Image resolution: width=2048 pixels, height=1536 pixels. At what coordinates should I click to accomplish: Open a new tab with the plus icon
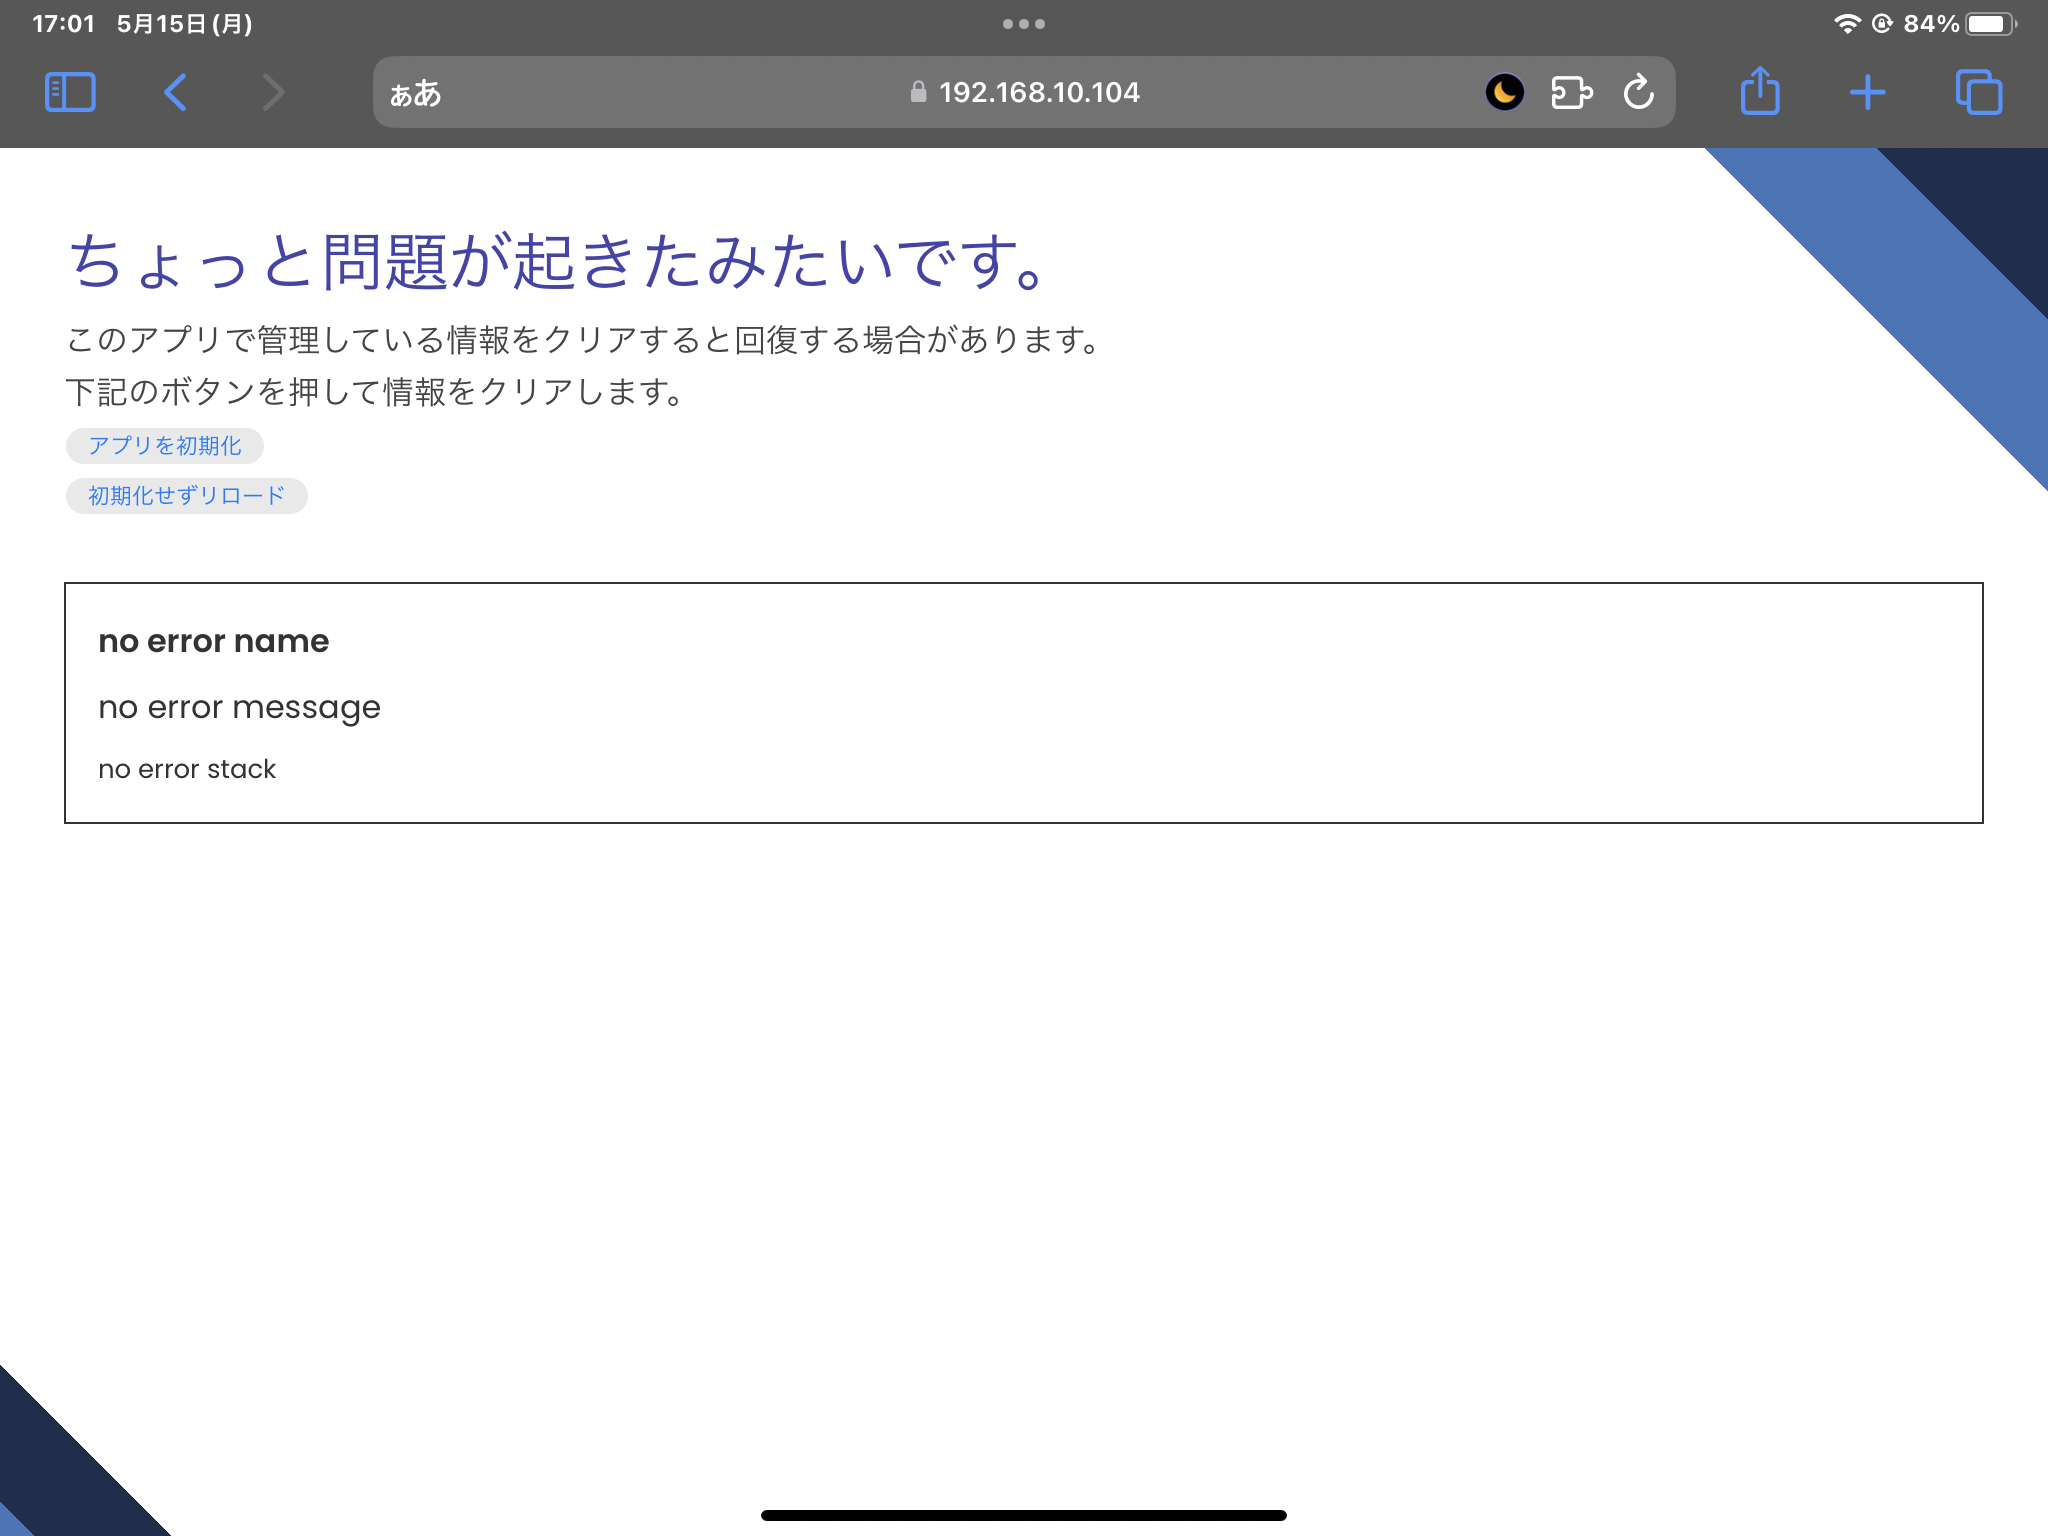(1868, 91)
